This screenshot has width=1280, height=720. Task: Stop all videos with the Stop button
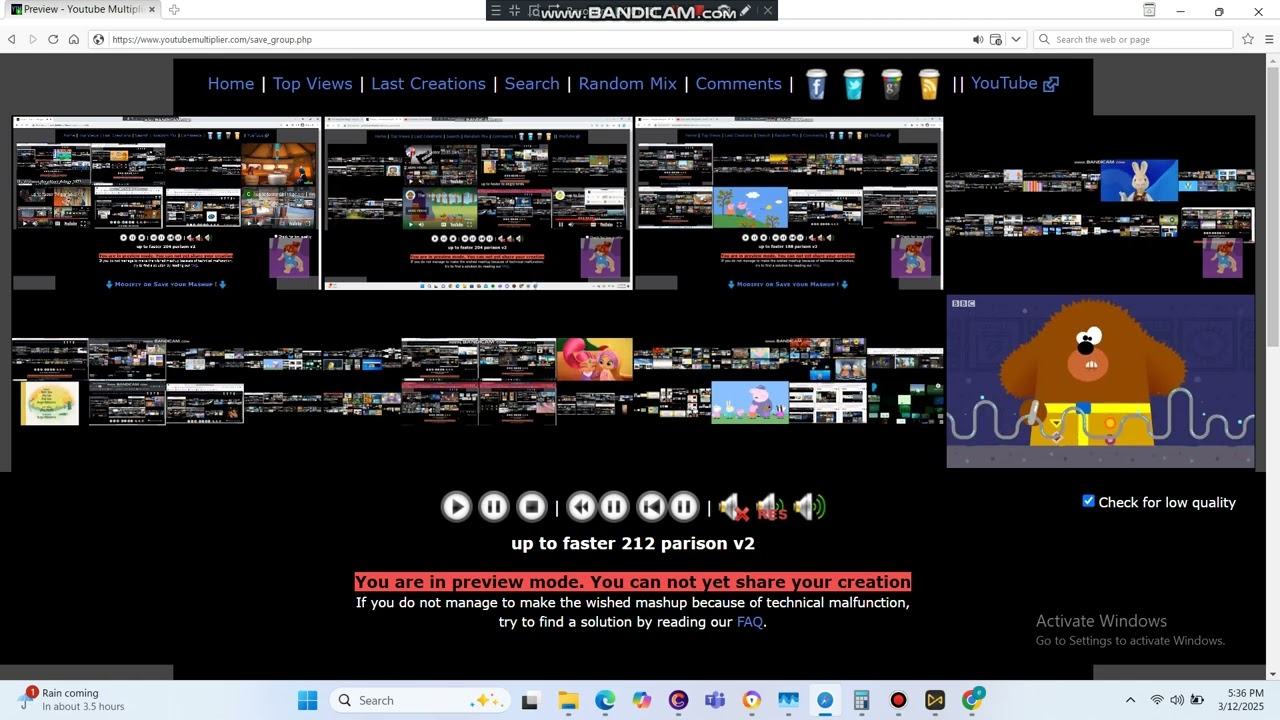coord(532,507)
